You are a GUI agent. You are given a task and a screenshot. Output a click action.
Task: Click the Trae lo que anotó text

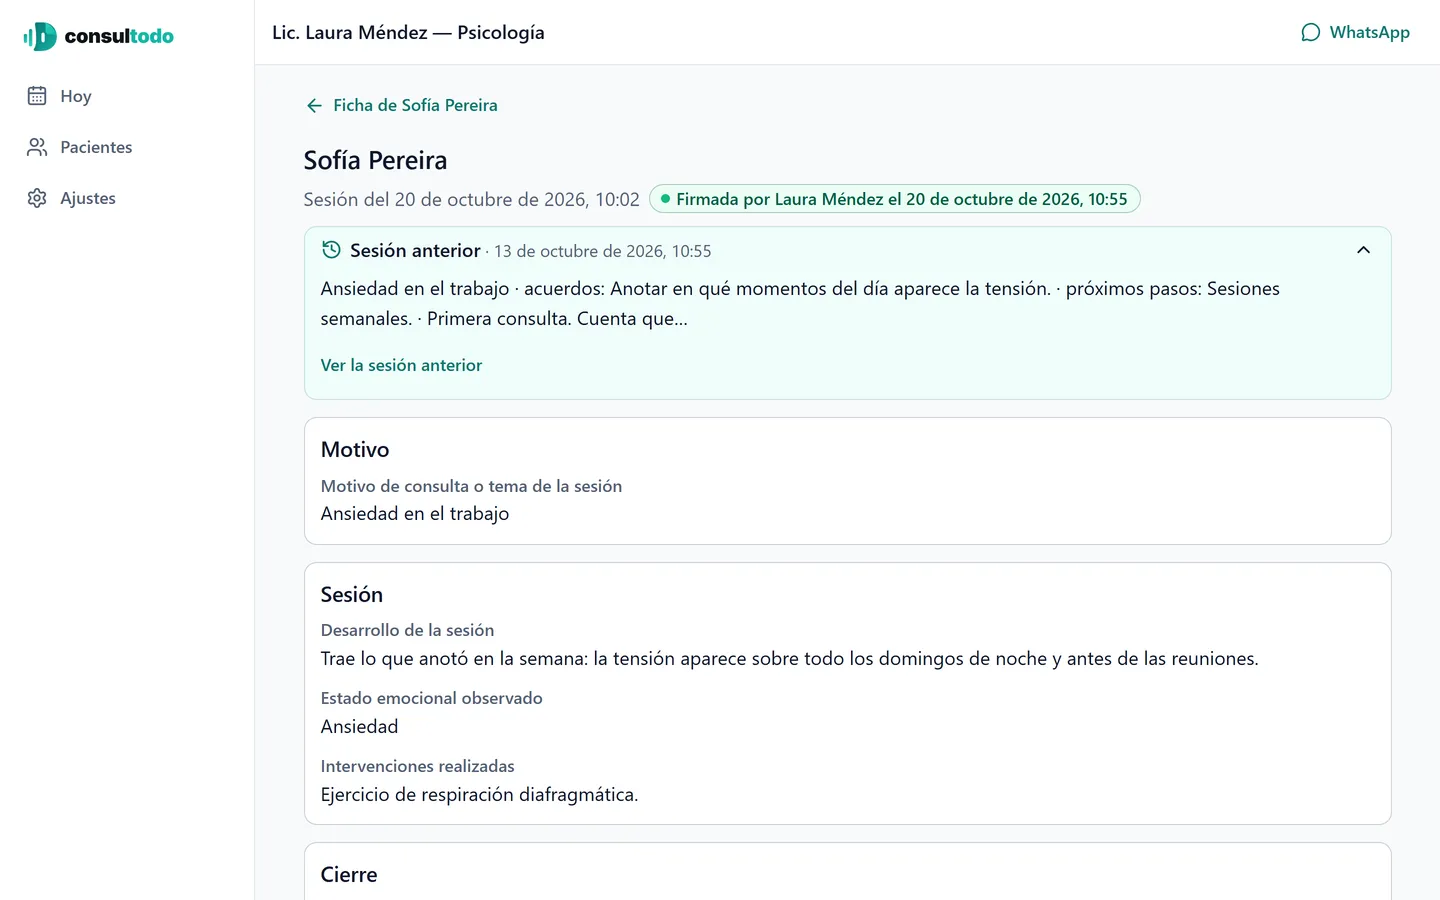coord(790,658)
